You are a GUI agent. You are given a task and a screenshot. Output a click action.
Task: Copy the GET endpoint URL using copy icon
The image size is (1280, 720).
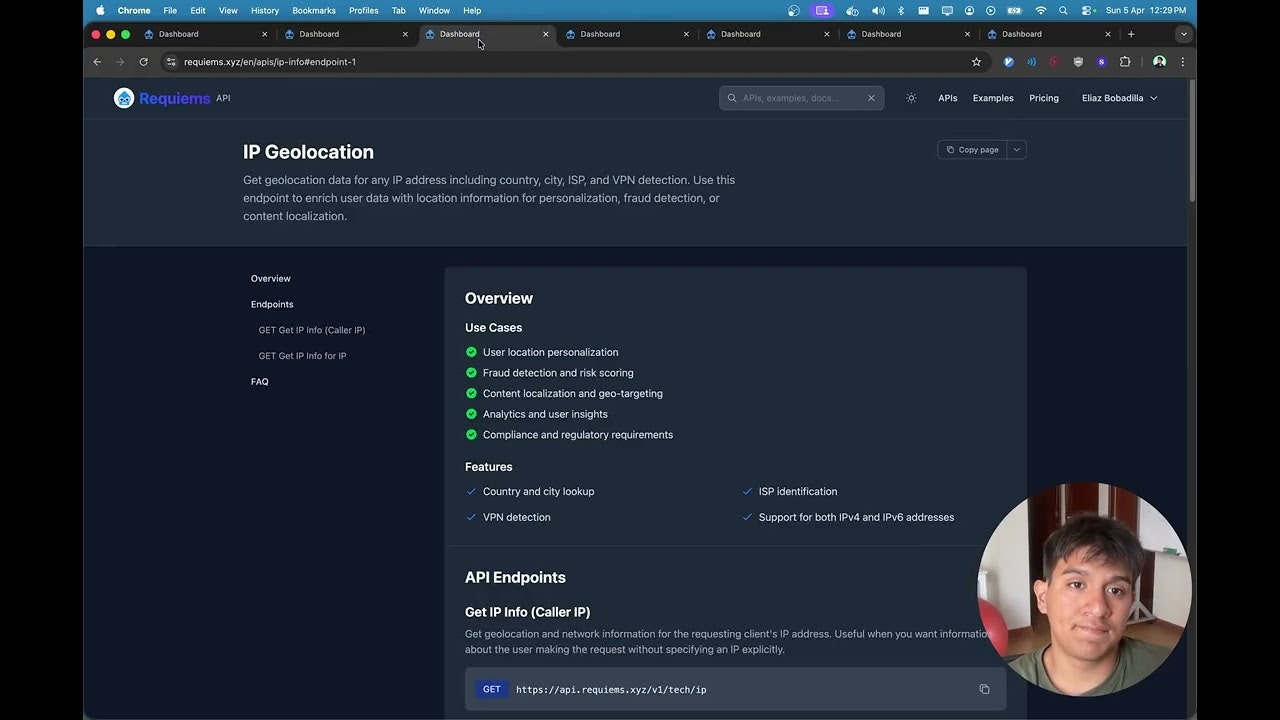point(984,689)
